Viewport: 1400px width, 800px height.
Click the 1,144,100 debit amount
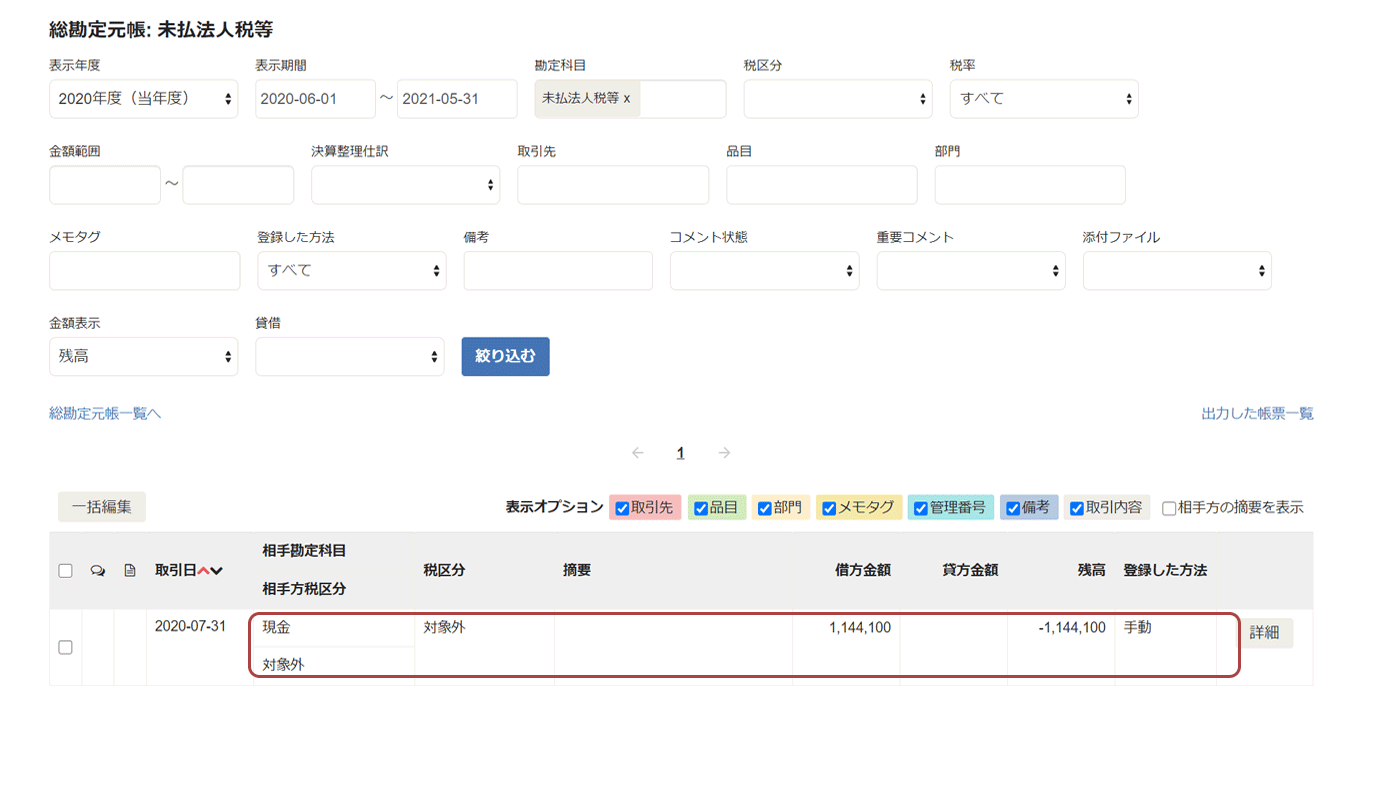859,628
